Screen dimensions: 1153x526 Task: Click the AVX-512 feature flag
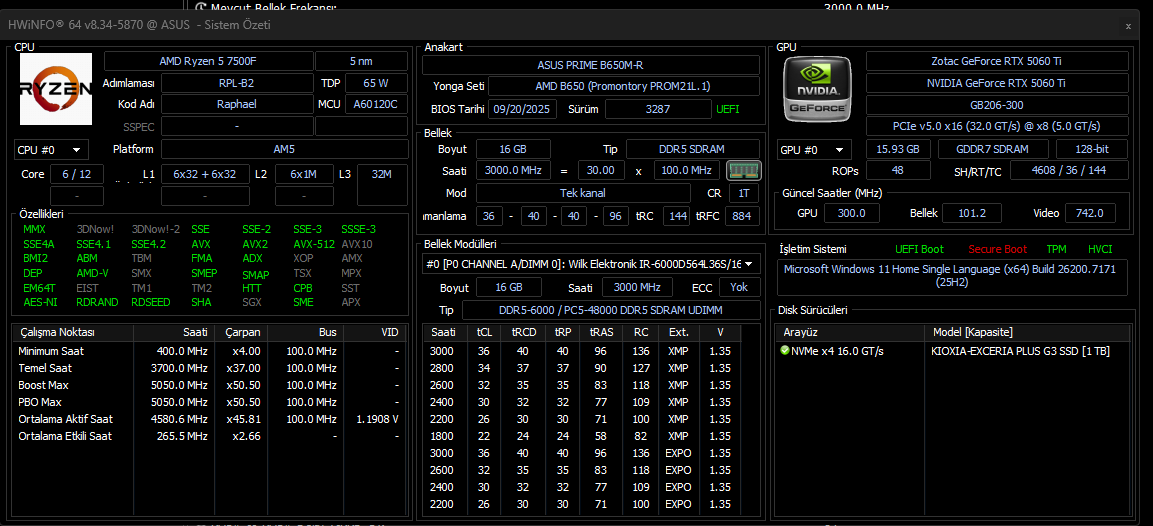(314, 244)
